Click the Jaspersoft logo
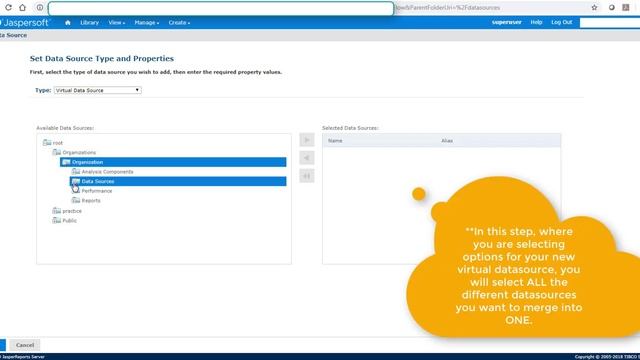This screenshot has height=360, width=640. tap(25, 22)
